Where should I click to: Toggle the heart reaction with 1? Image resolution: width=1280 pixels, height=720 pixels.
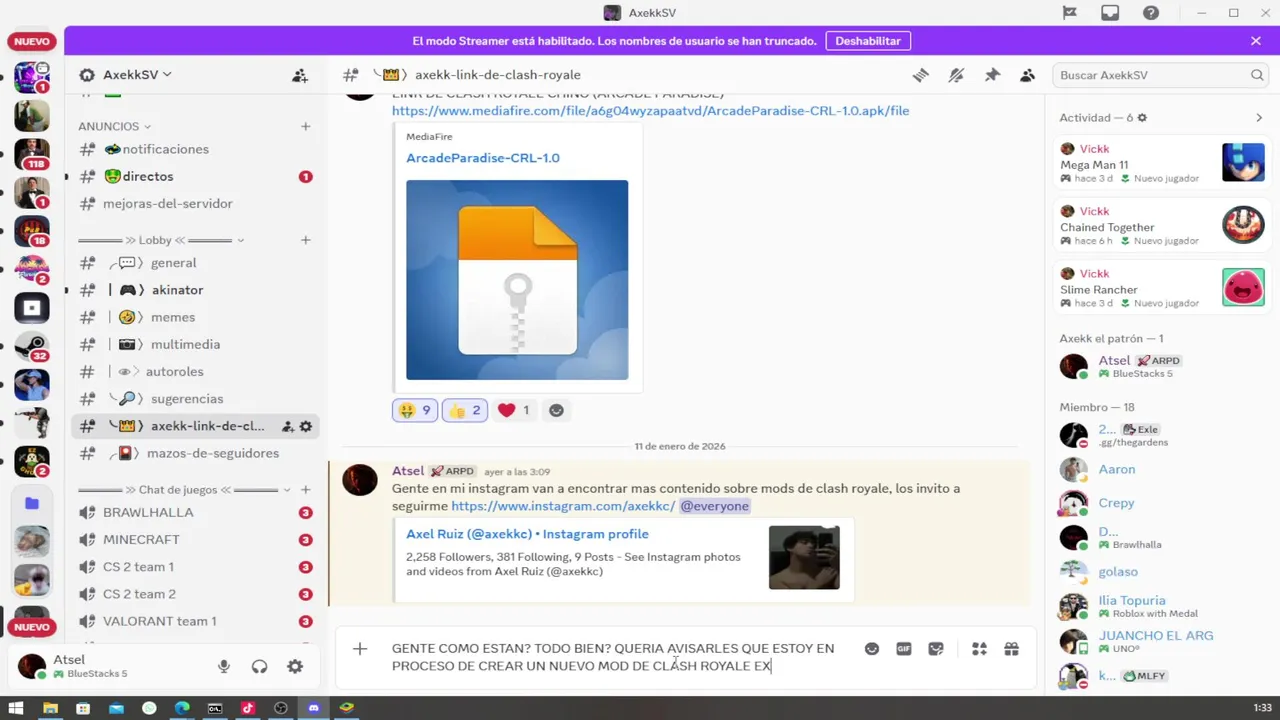coord(514,410)
